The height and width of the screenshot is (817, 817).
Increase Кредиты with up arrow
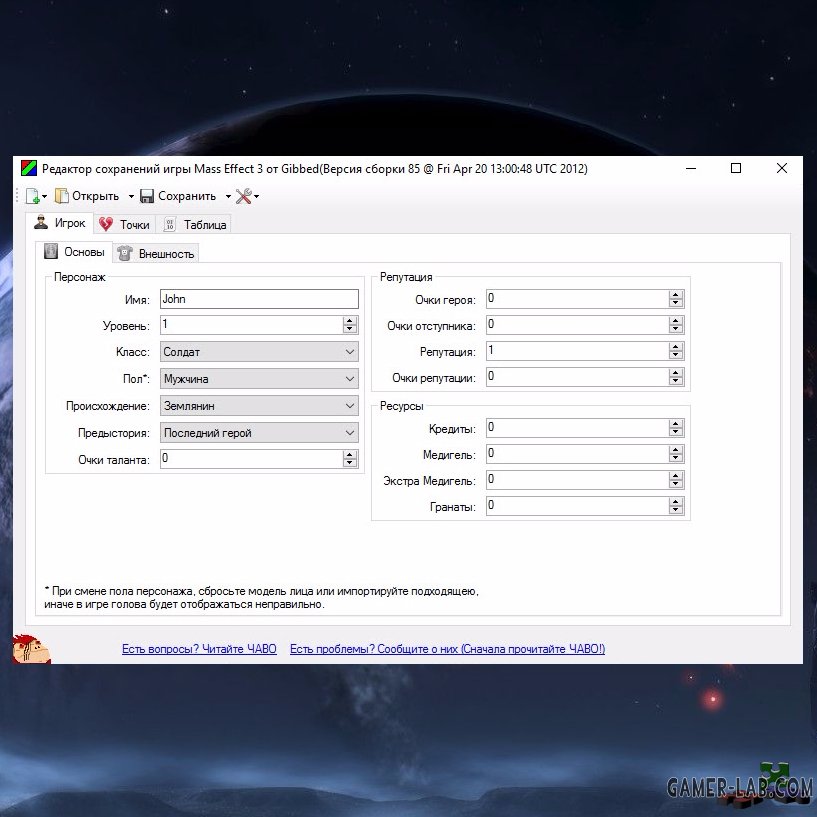(x=676, y=424)
